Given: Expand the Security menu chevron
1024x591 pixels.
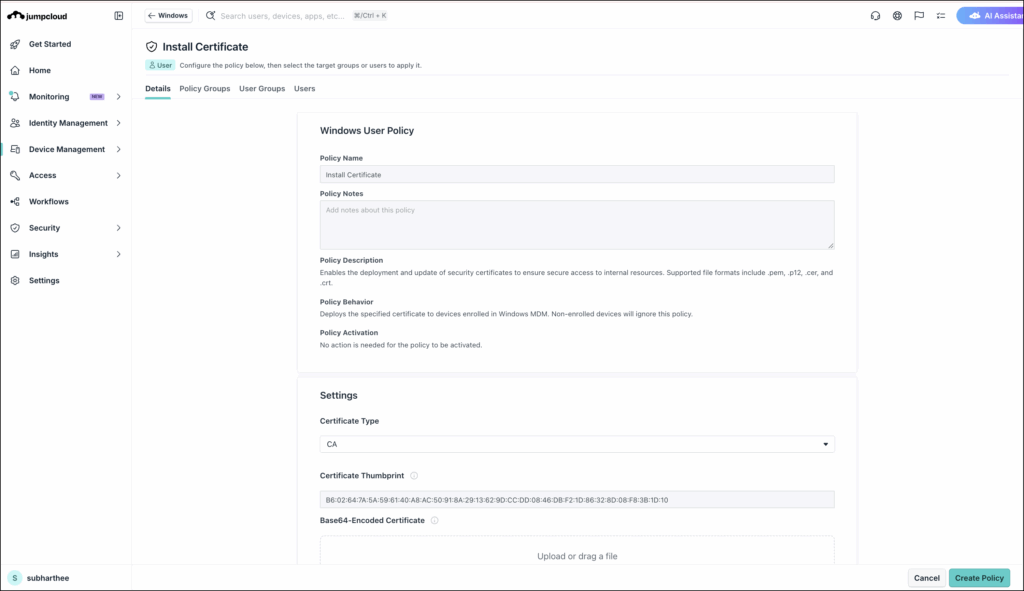Looking at the screenshot, I should pyautogui.click(x=118, y=228).
